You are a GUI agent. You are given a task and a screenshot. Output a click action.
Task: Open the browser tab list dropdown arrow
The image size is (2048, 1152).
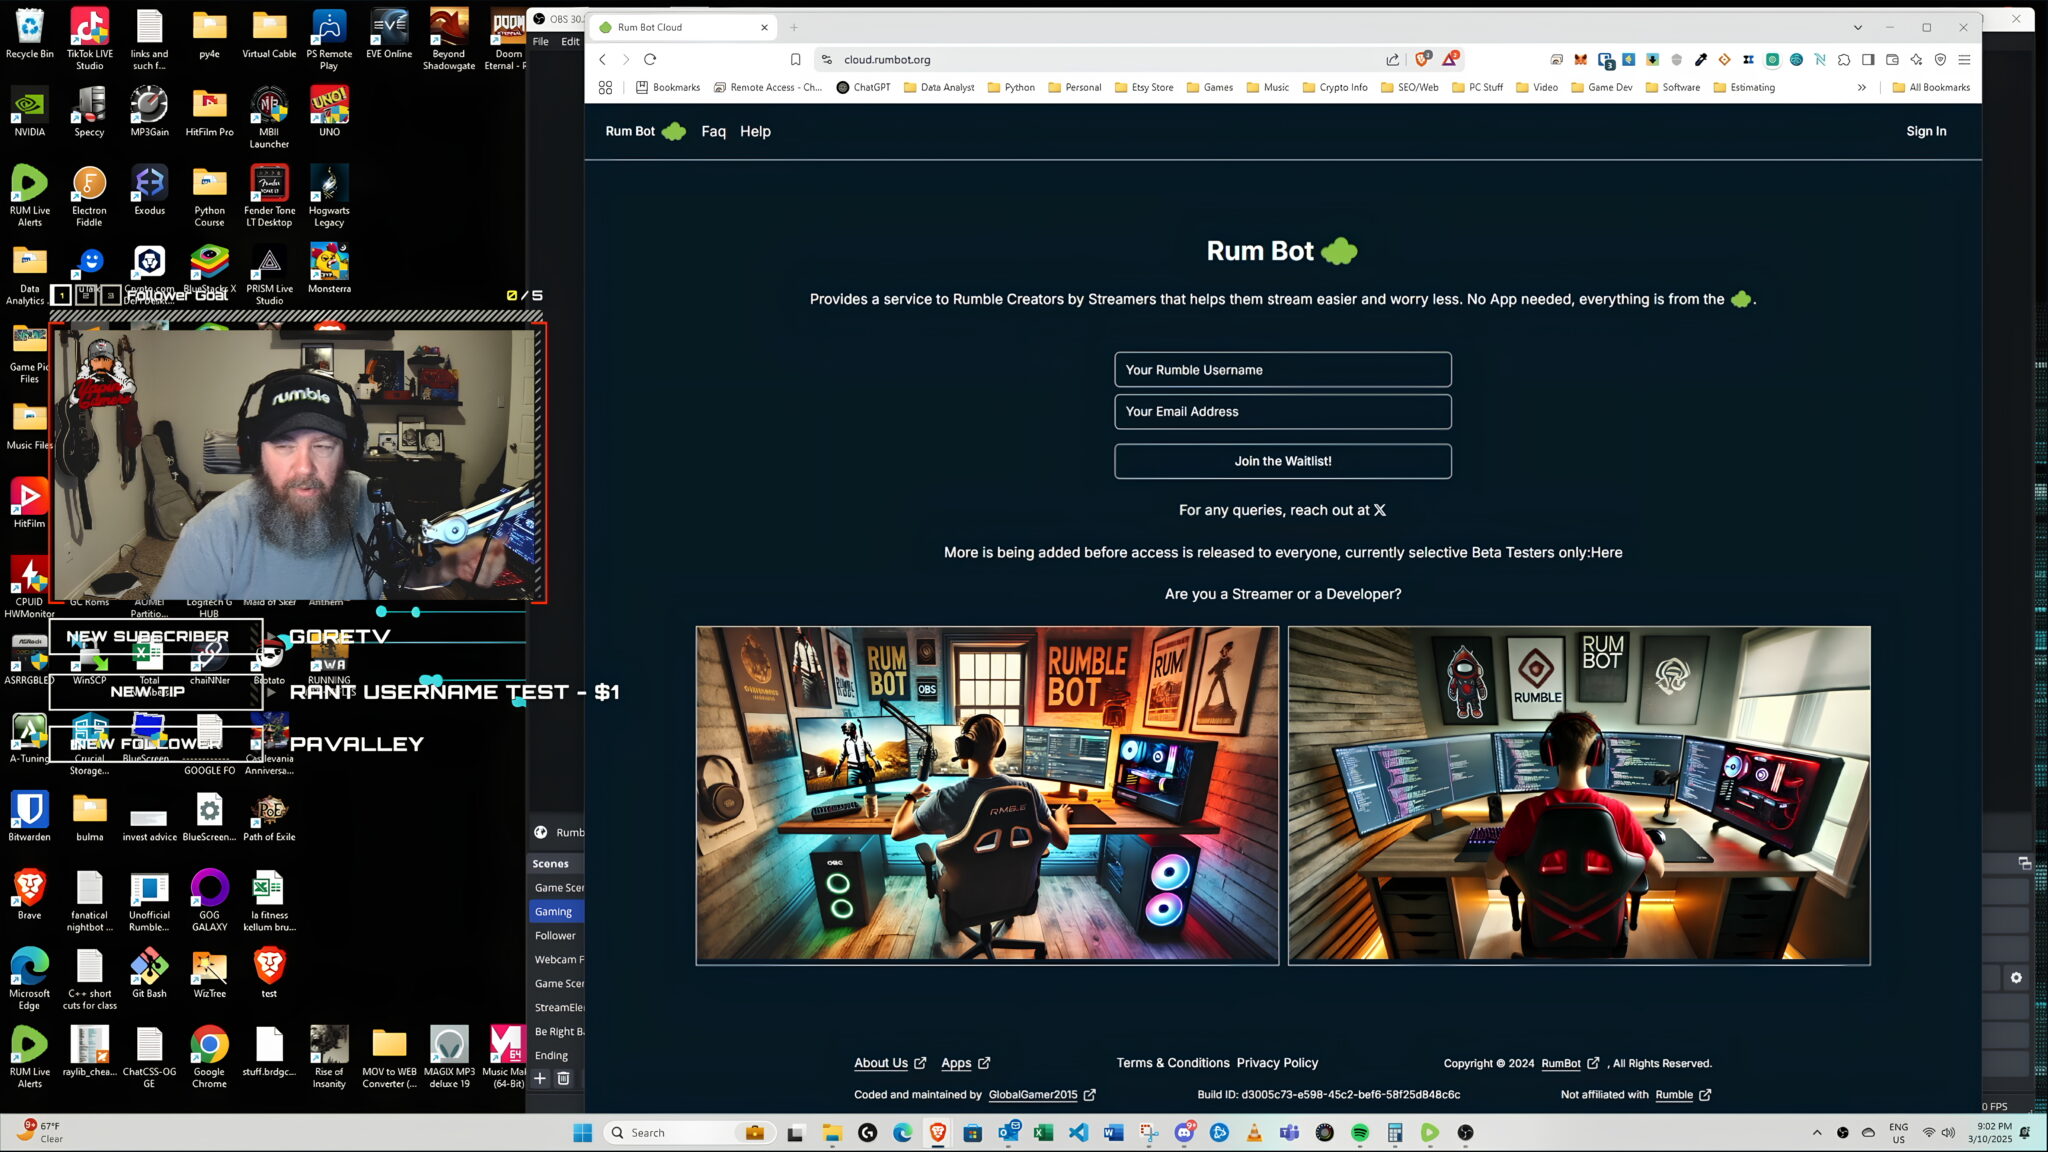click(1857, 27)
